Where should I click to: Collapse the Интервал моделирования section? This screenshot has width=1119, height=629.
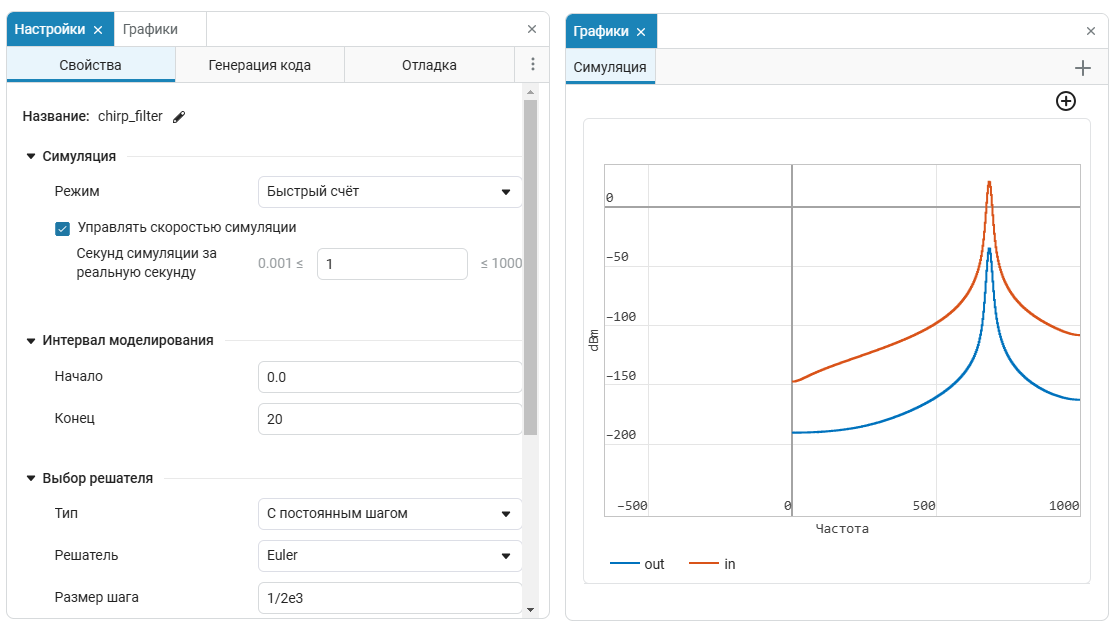pos(31,341)
